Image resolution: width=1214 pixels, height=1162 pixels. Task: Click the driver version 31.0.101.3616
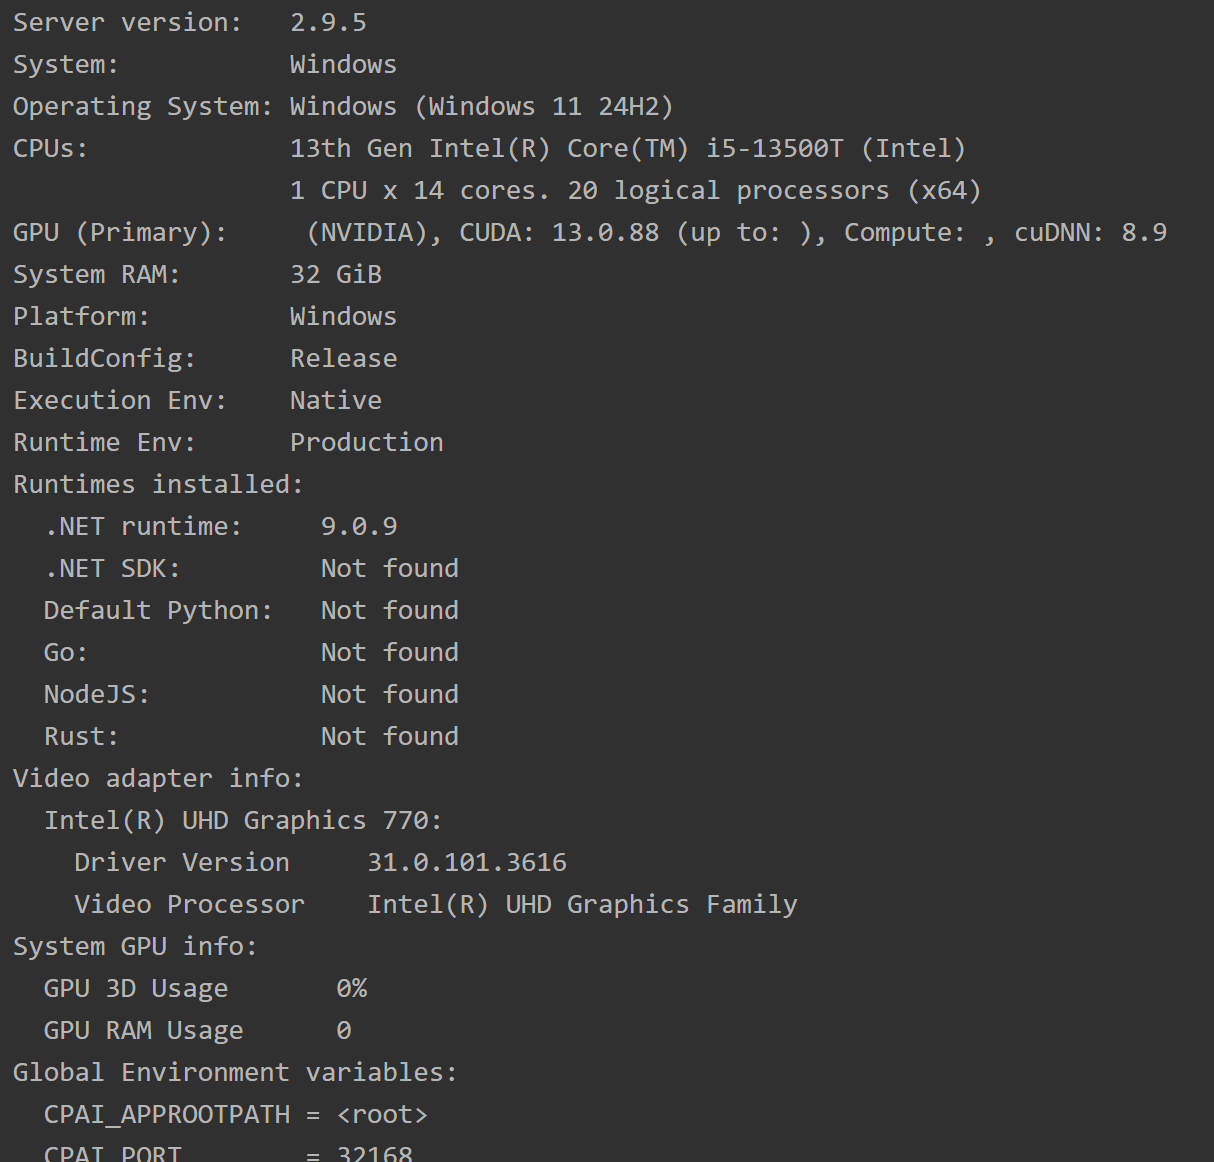coord(467,862)
